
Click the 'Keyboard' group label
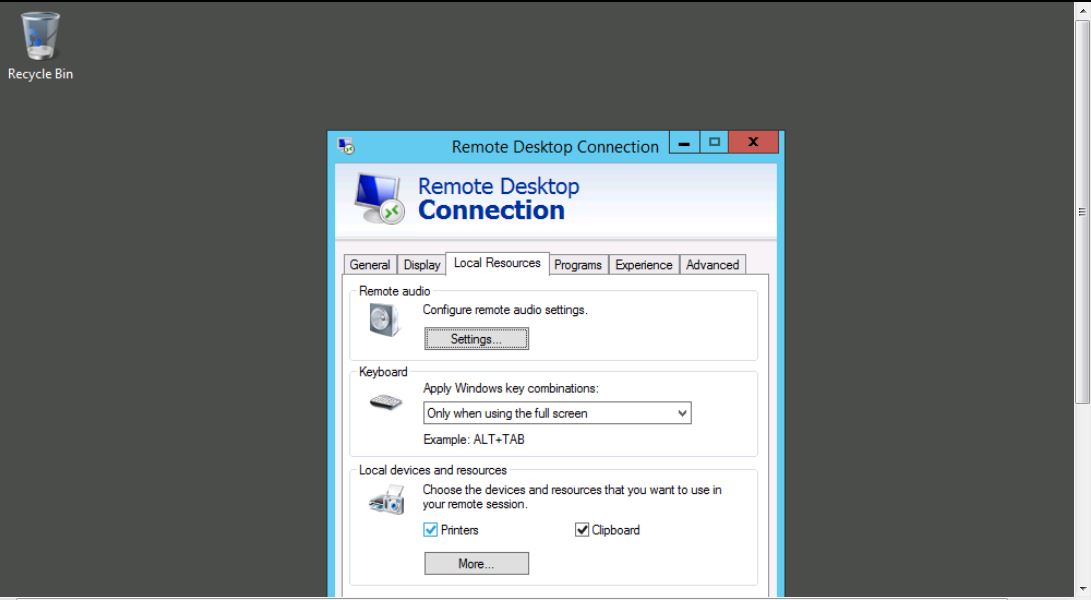tap(383, 372)
